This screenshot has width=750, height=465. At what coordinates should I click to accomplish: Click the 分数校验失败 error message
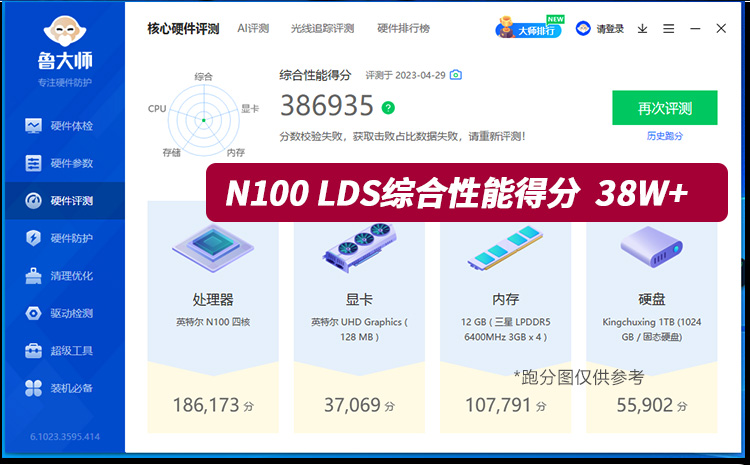(402, 136)
